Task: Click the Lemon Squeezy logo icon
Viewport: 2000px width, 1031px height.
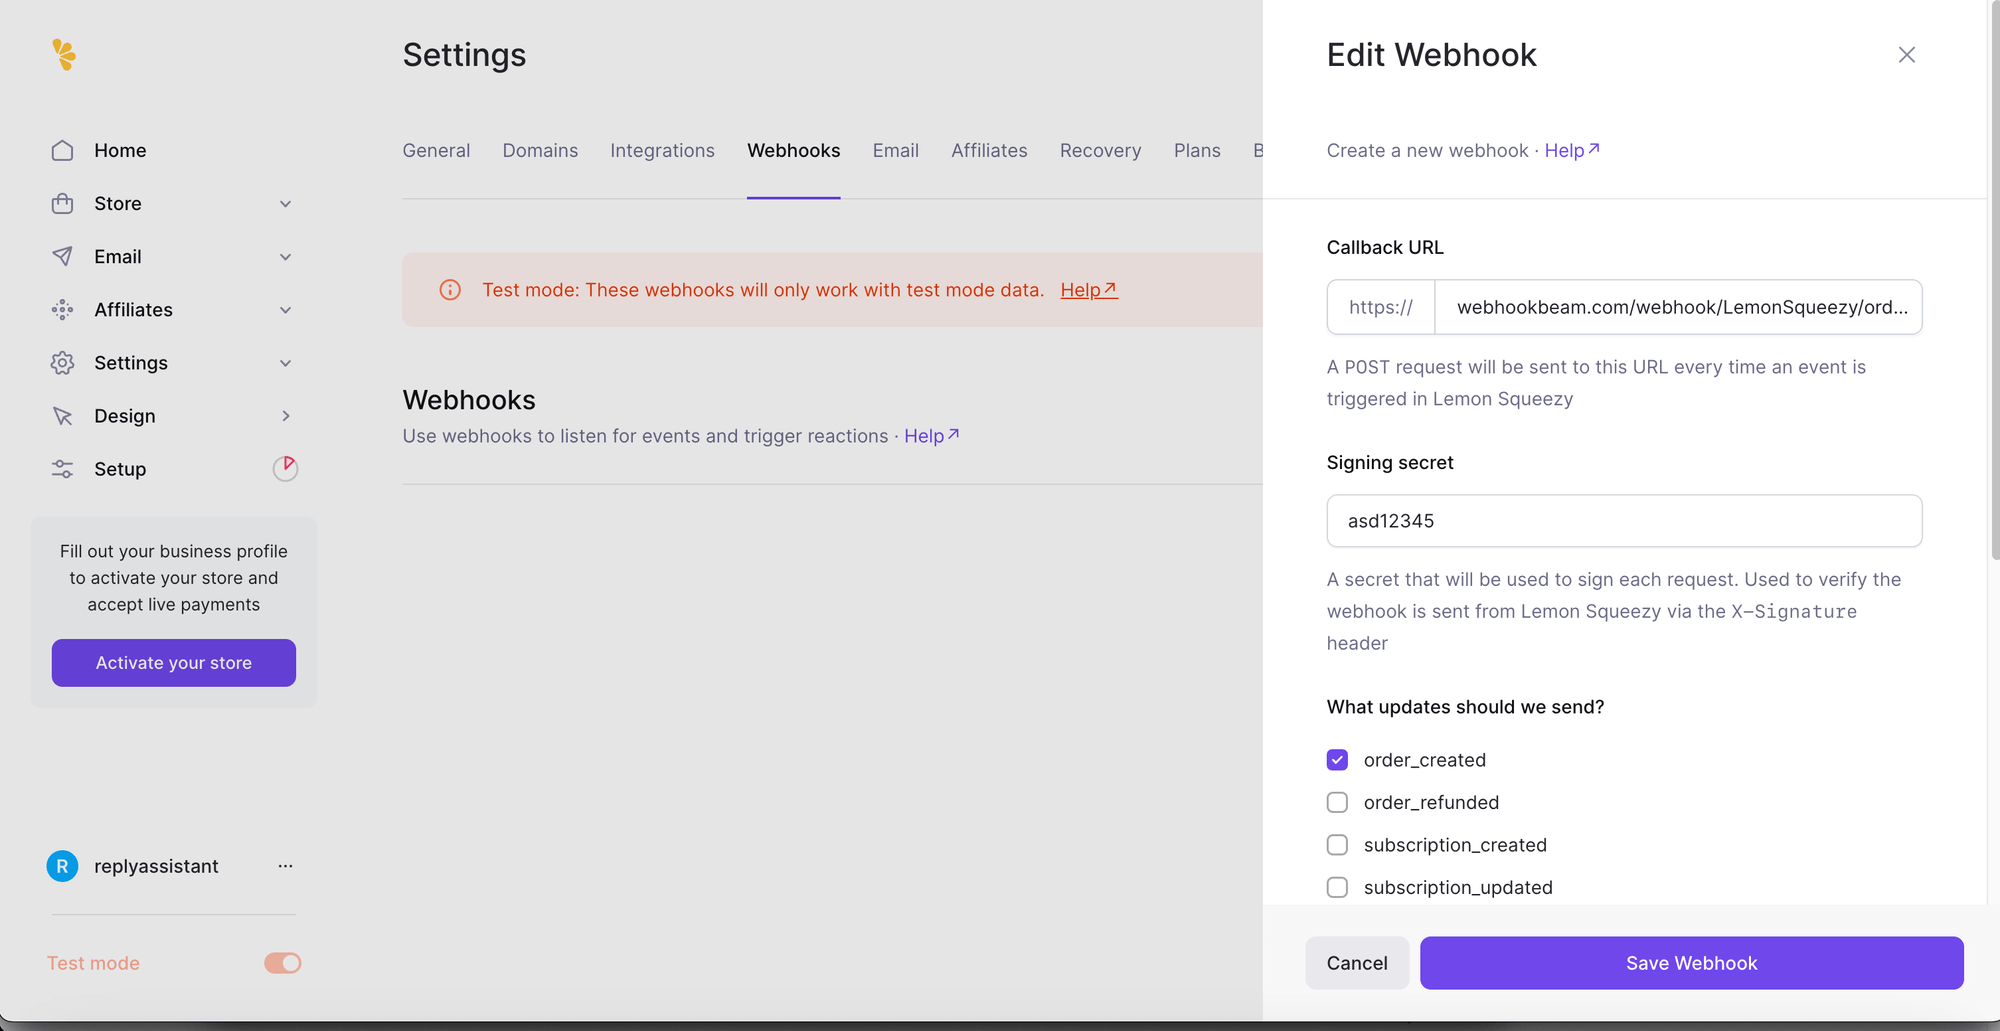Action: coord(64,54)
